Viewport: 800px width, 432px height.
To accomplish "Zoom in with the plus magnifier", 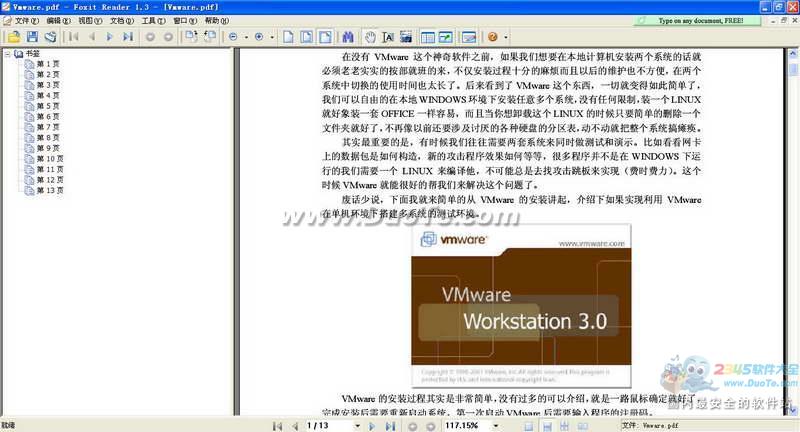I will (259, 37).
